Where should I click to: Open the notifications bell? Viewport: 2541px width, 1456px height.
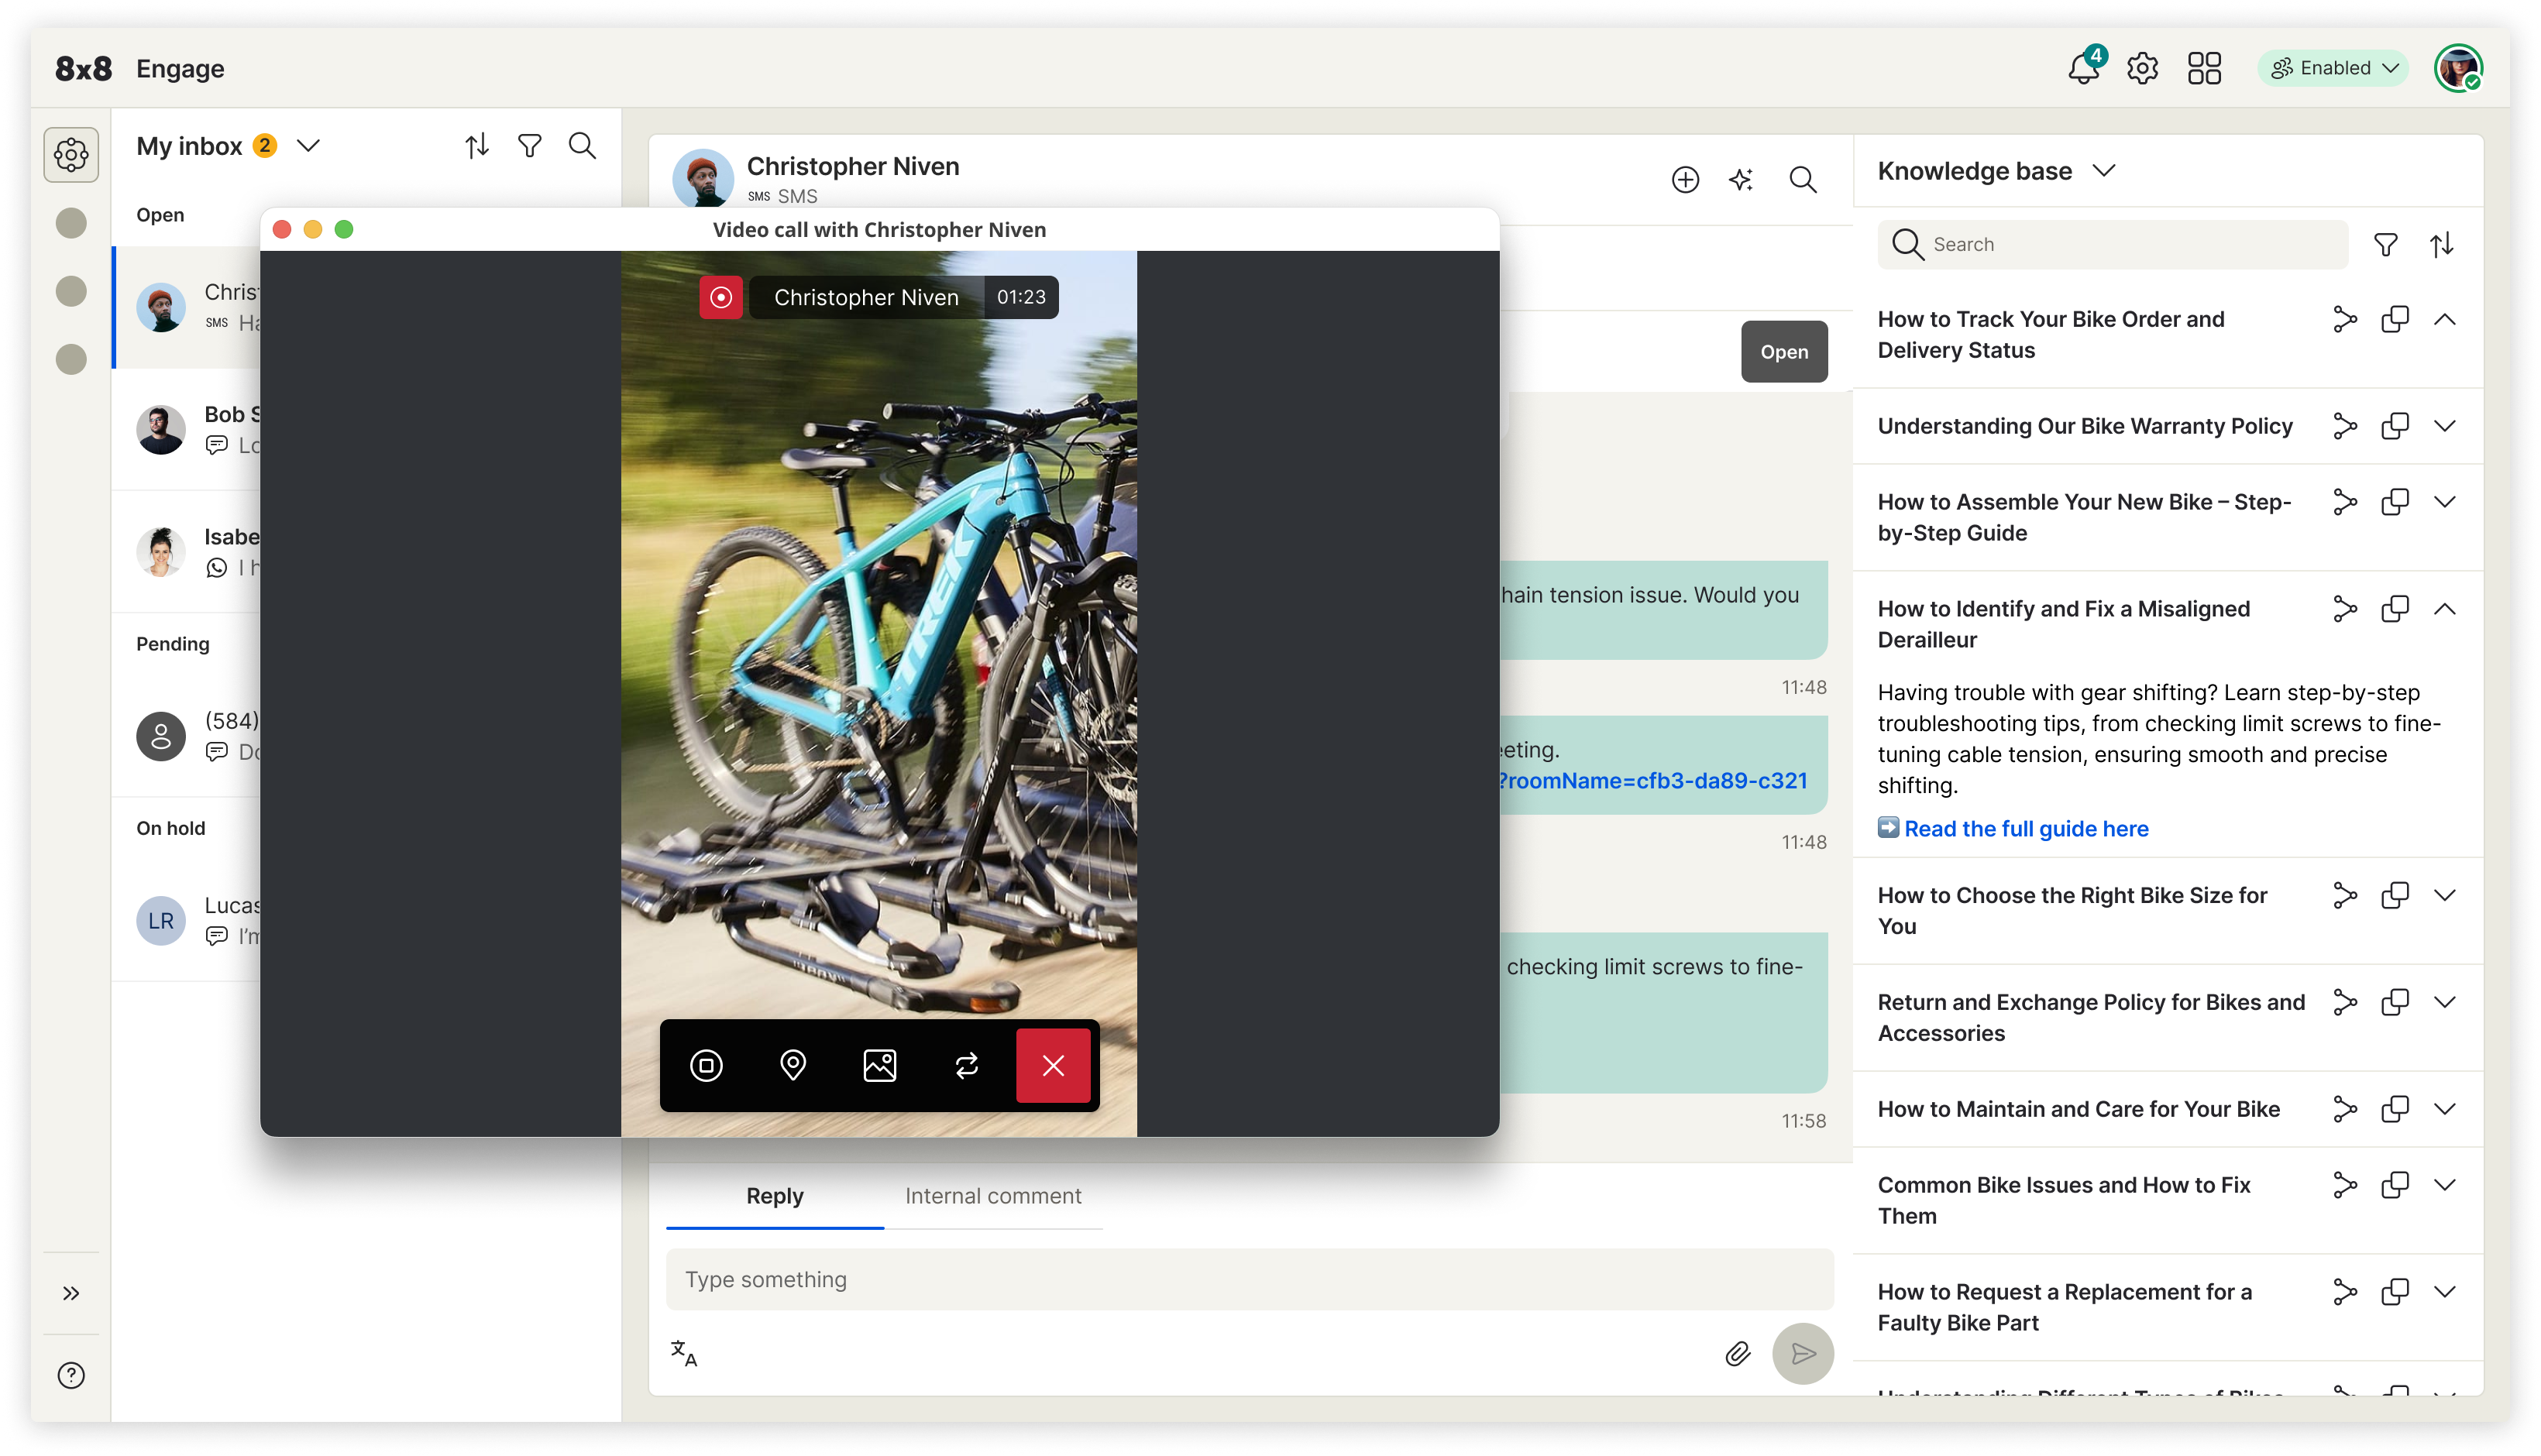(2083, 68)
